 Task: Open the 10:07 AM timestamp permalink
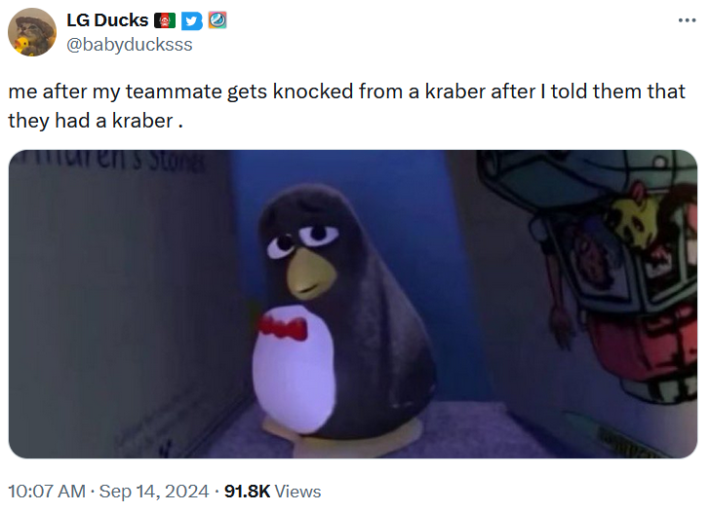(47, 491)
